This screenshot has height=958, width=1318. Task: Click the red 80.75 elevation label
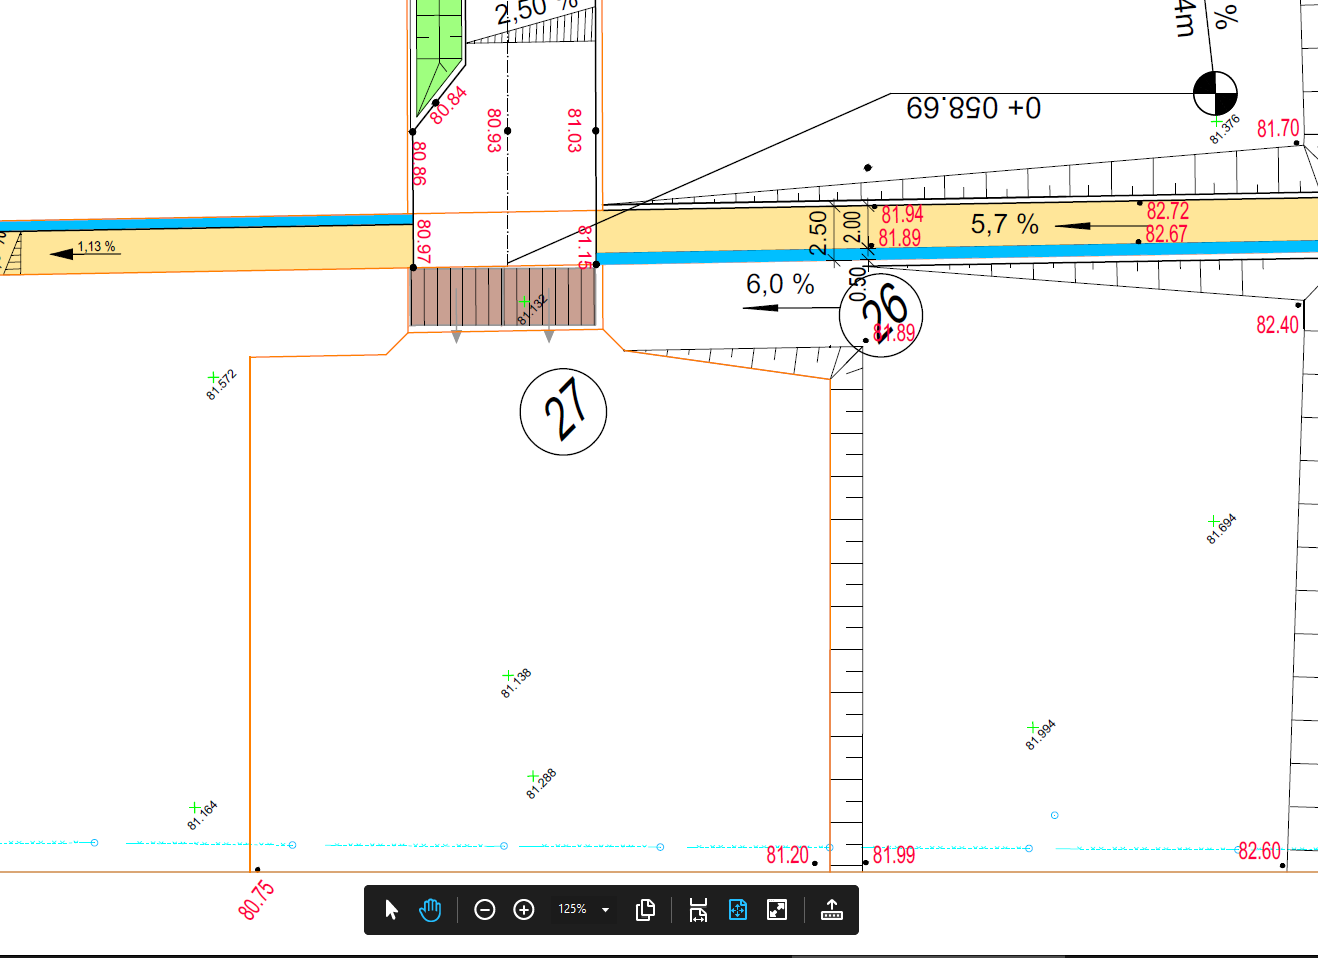[256, 900]
